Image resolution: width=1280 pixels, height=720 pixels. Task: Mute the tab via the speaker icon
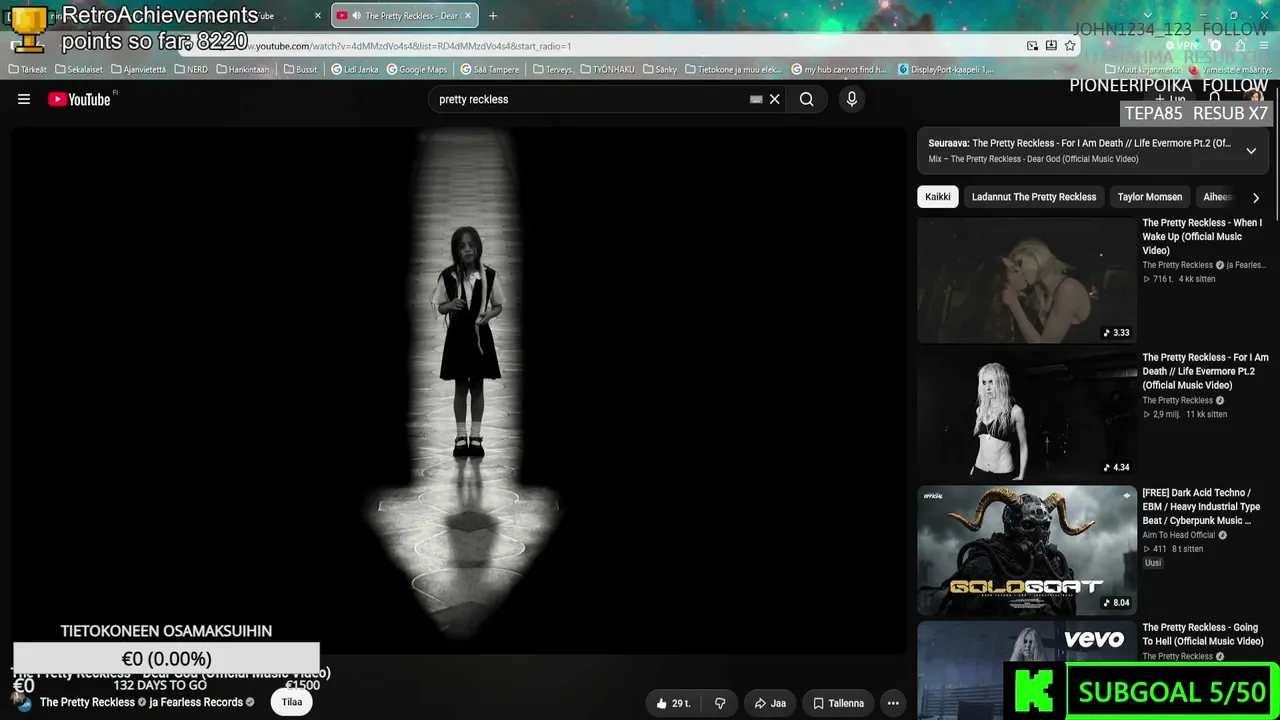356,16
